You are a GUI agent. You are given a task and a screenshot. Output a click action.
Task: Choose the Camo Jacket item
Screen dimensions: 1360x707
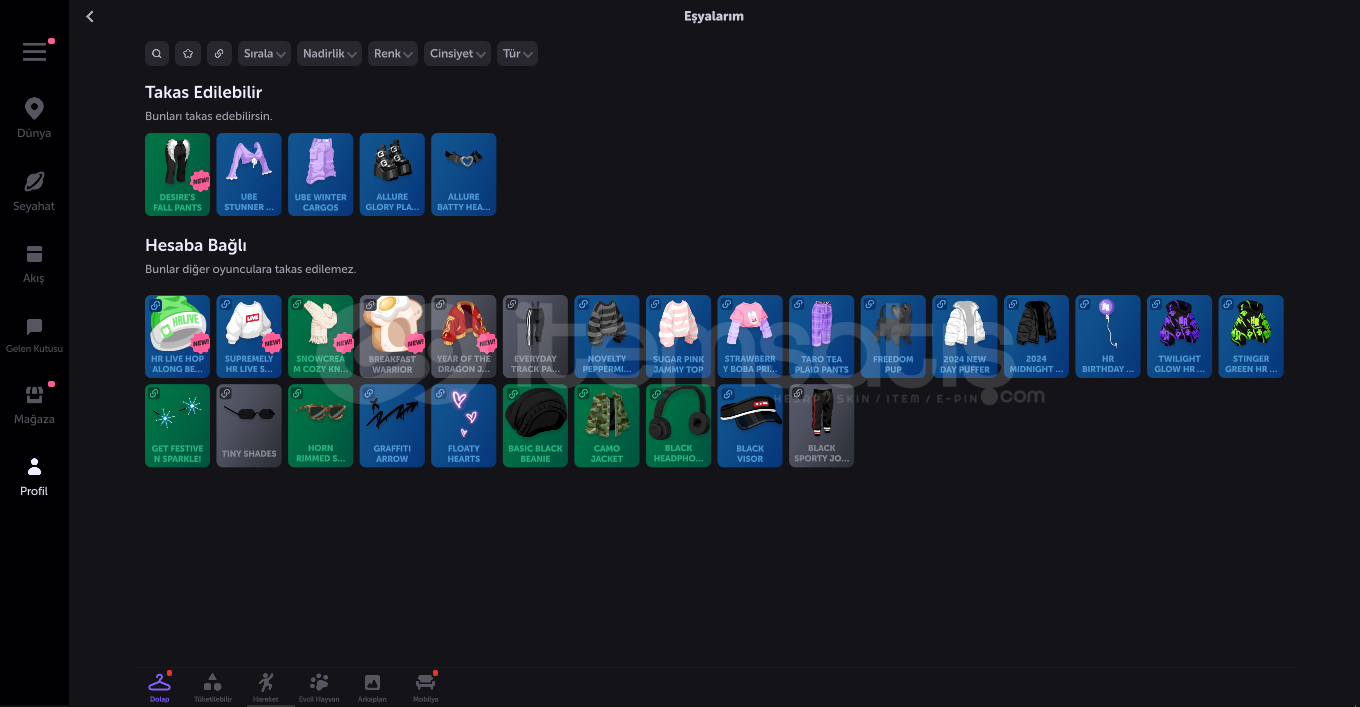pos(606,426)
